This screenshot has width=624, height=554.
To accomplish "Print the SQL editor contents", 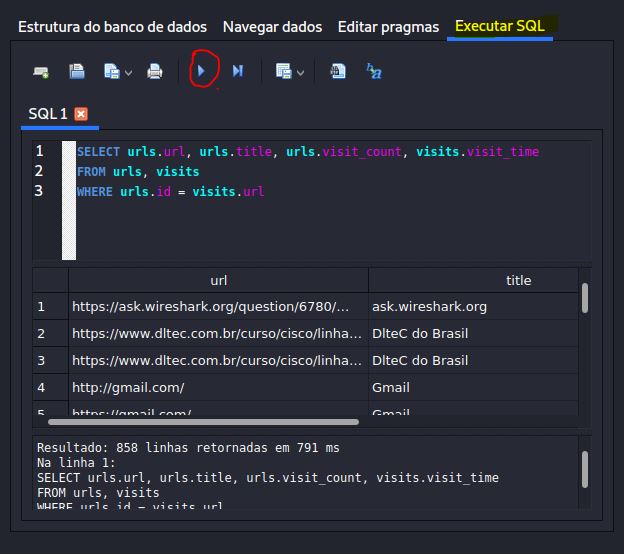I will pyautogui.click(x=155, y=71).
